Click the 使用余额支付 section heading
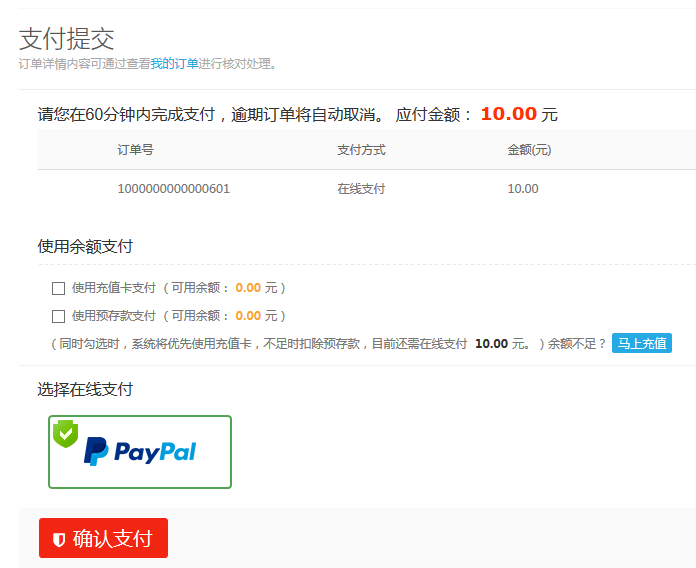Image resolution: width=696 pixels, height=568 pixels. tap(85, 246)
